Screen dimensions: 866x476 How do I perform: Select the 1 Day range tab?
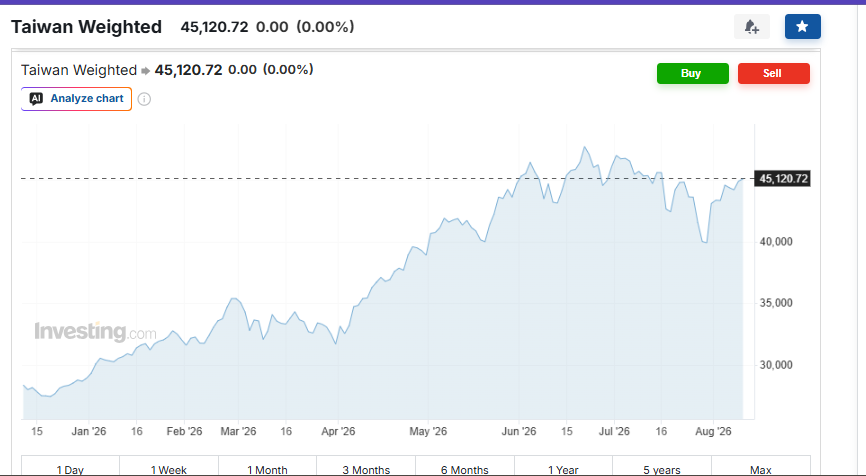[70, 466]
